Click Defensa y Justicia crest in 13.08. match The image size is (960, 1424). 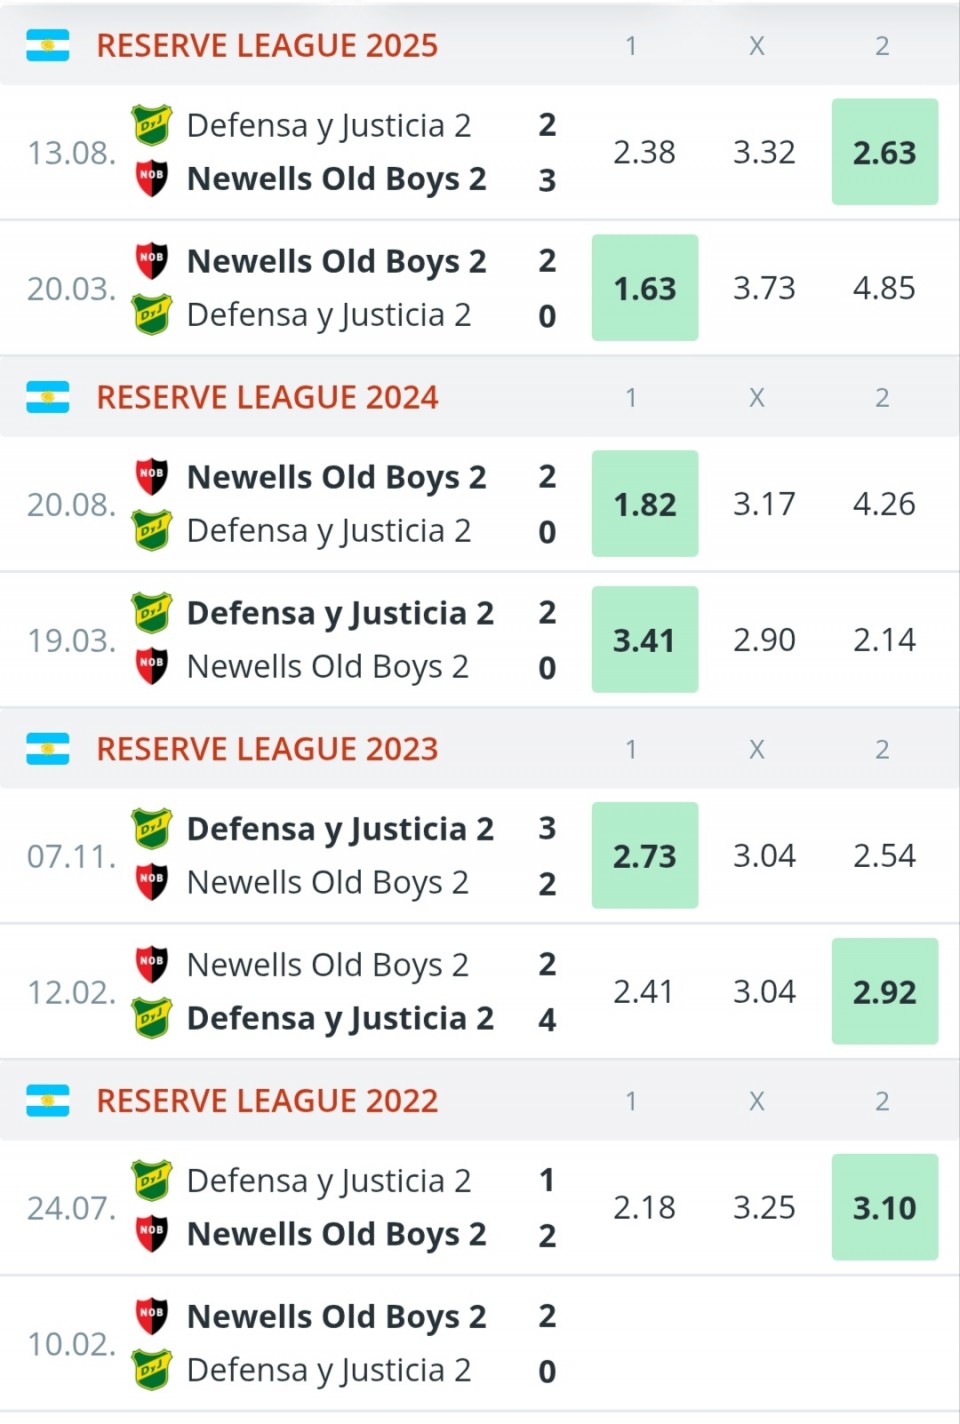tap(152, 125)
